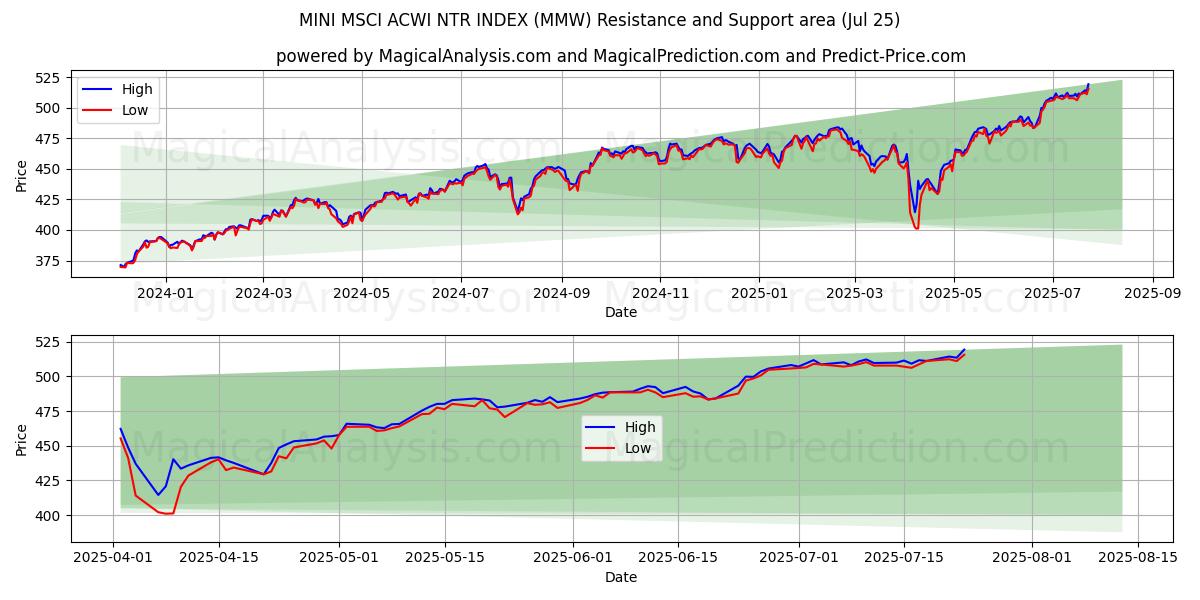
Task: Click 'High' in the bottom chart legend
Action: pyautogui.click(x=640, y=427)
